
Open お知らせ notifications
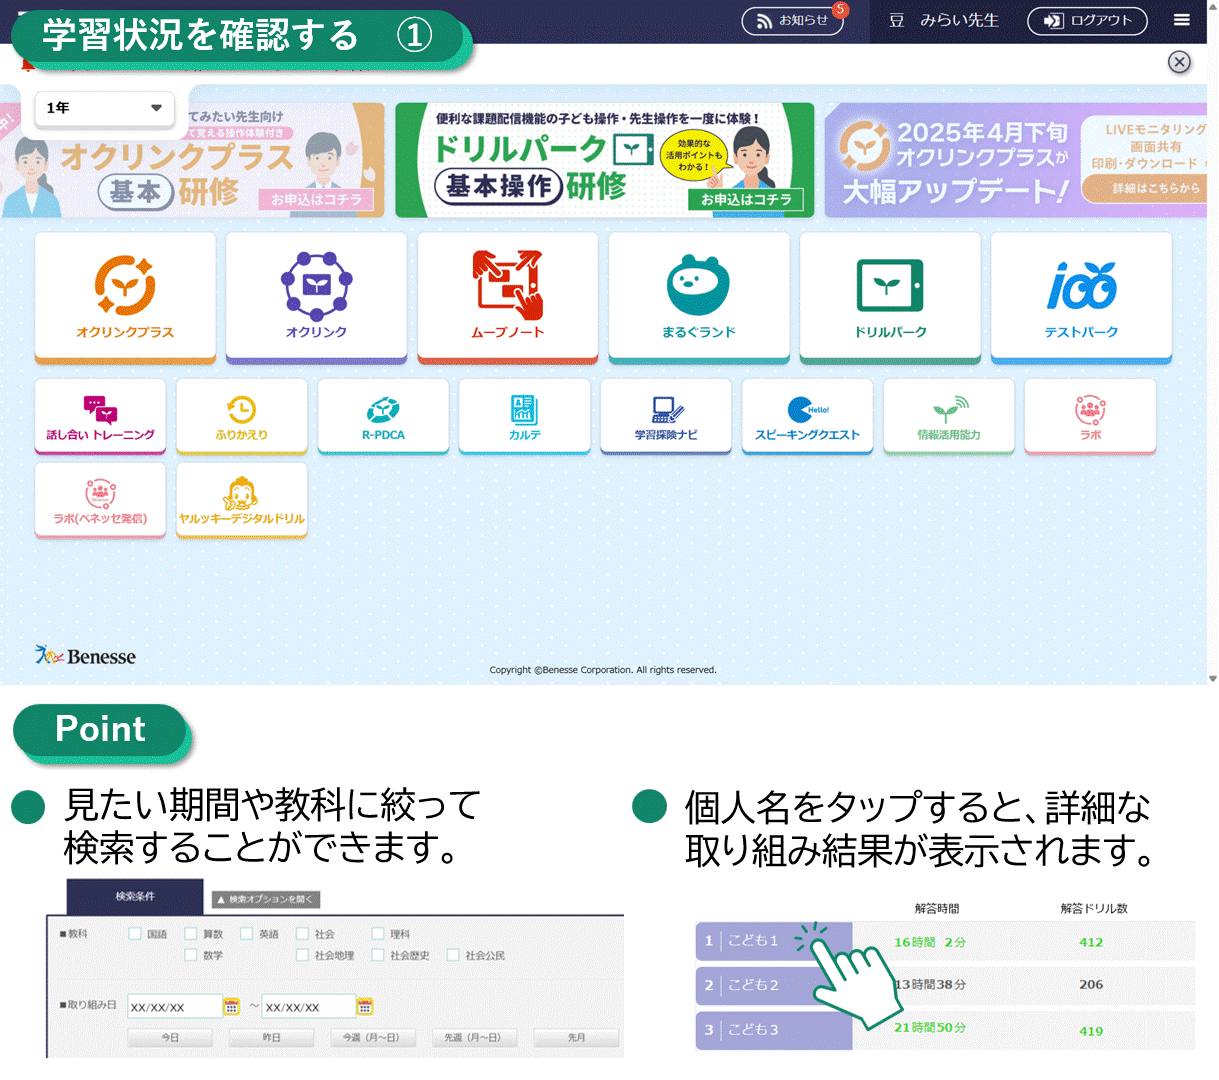[793, 20]
